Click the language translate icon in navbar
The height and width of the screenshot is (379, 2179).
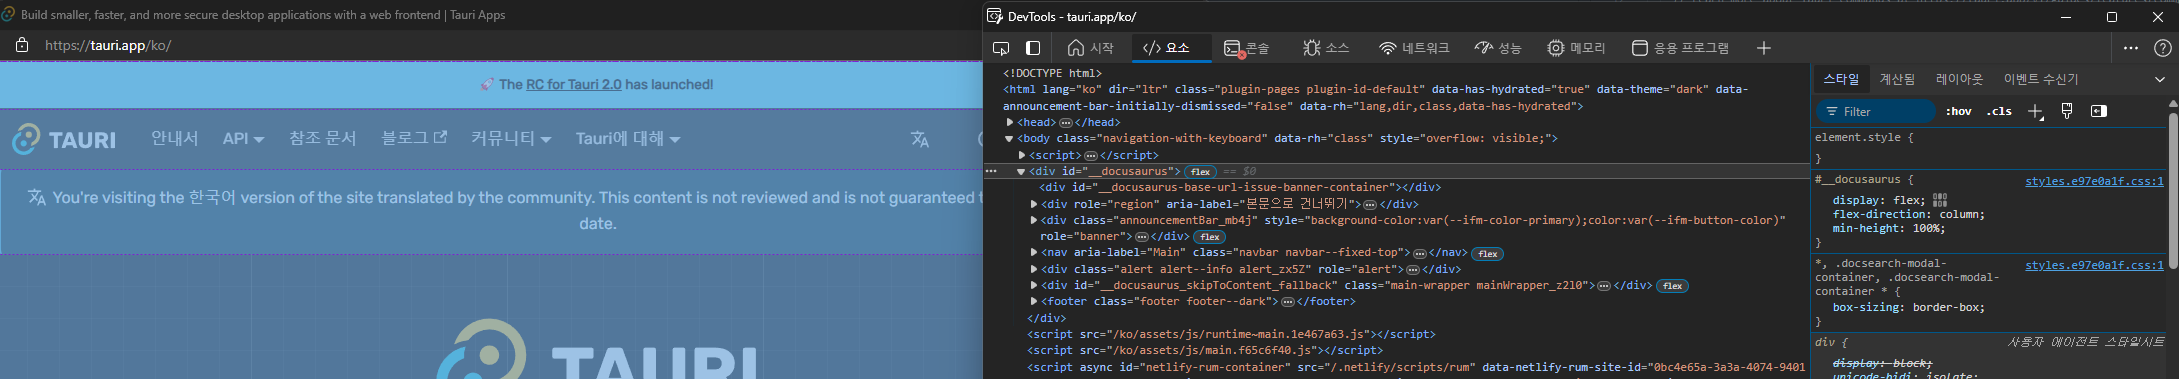920,139
